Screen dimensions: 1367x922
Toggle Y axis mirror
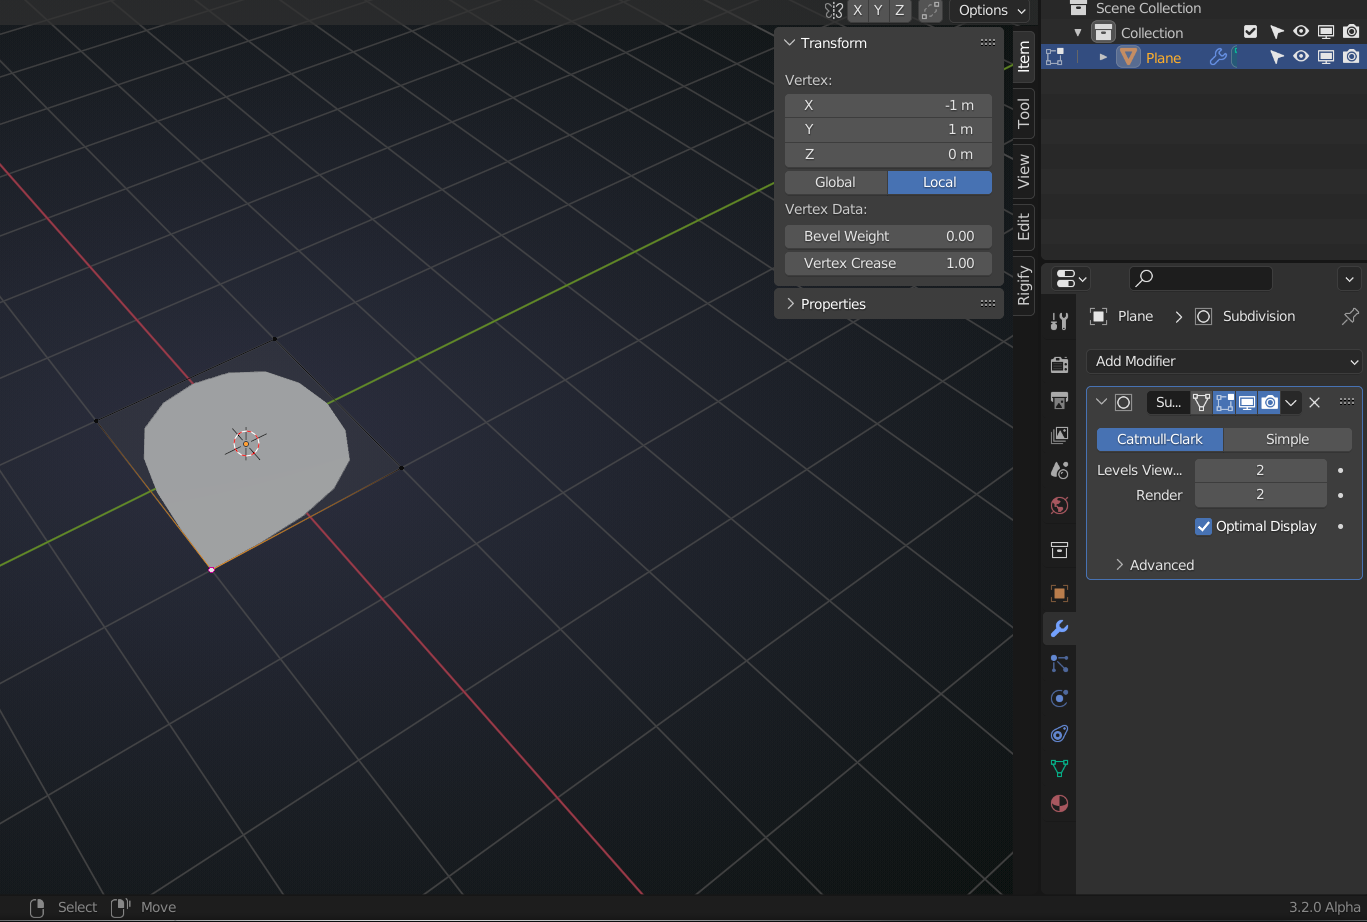878,10
